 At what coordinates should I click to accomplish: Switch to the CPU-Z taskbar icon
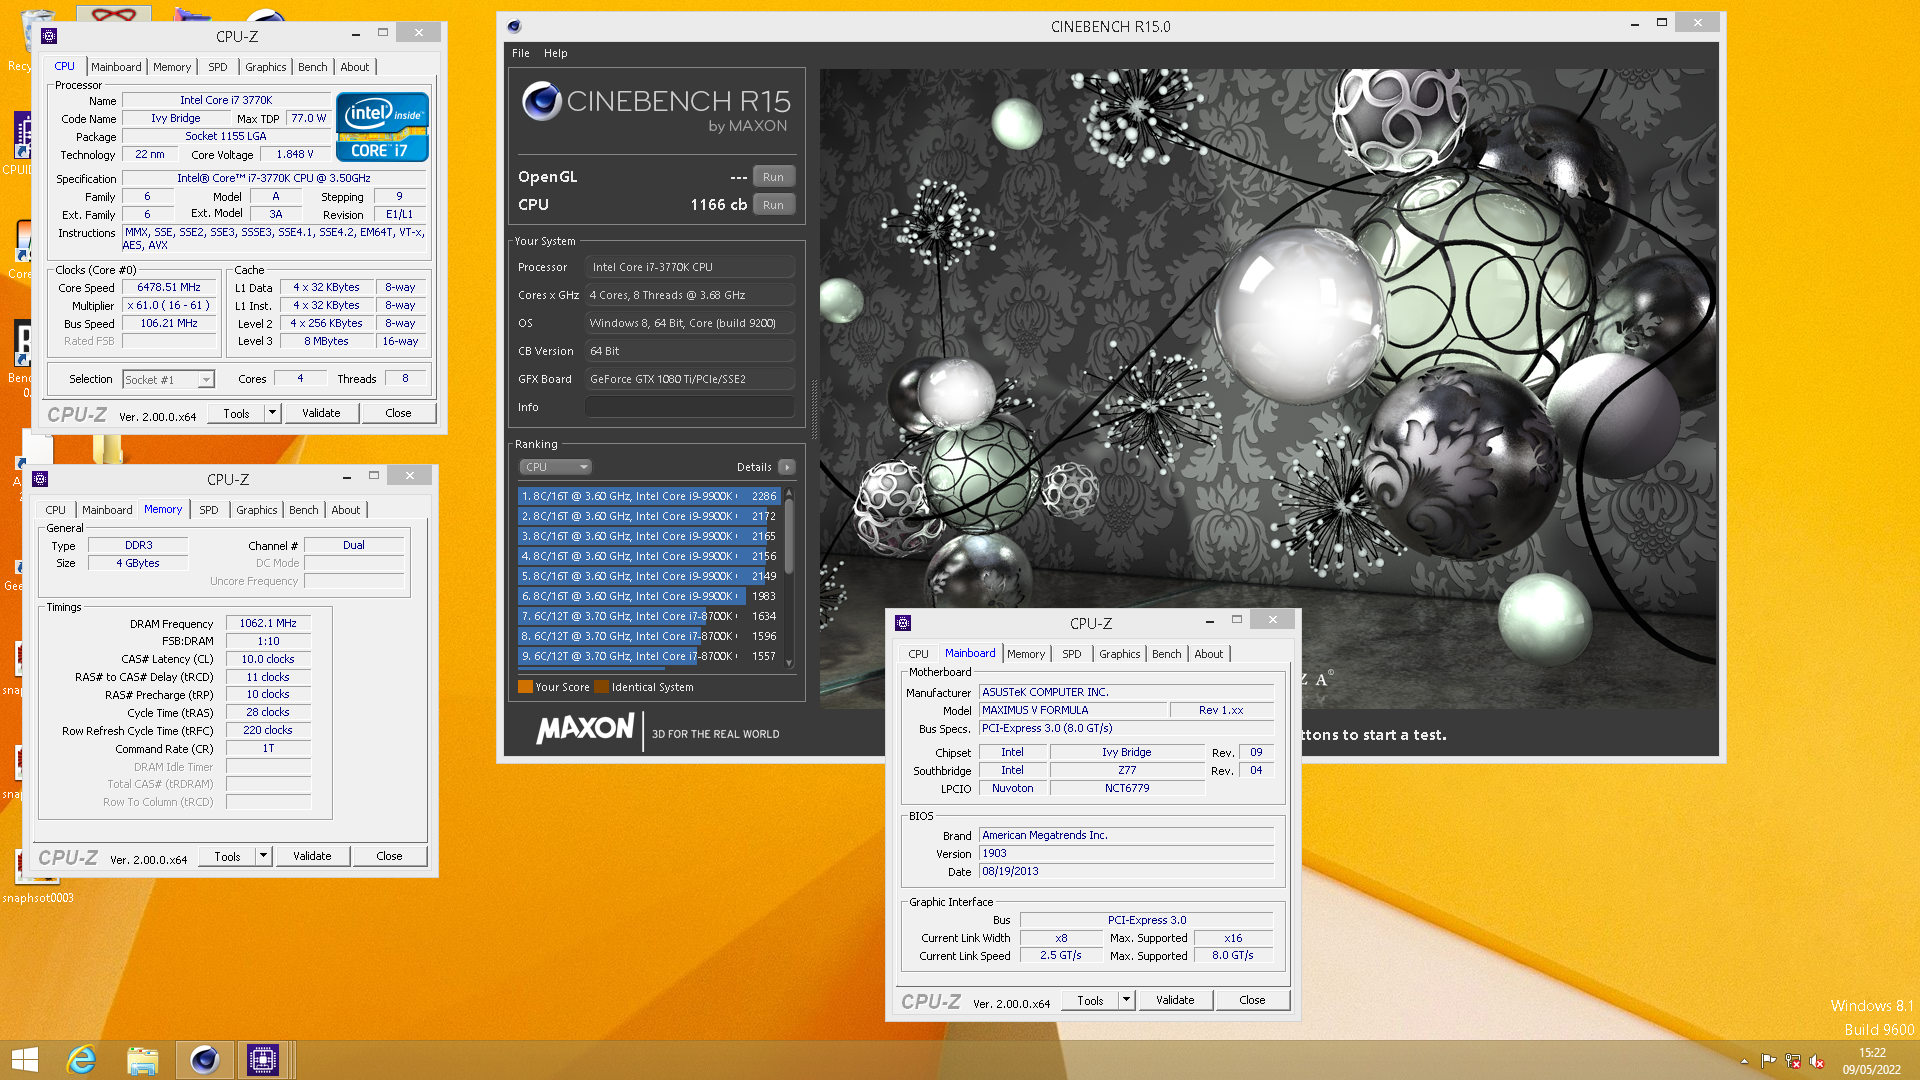pyautogui.click(x=263, y=1060)
